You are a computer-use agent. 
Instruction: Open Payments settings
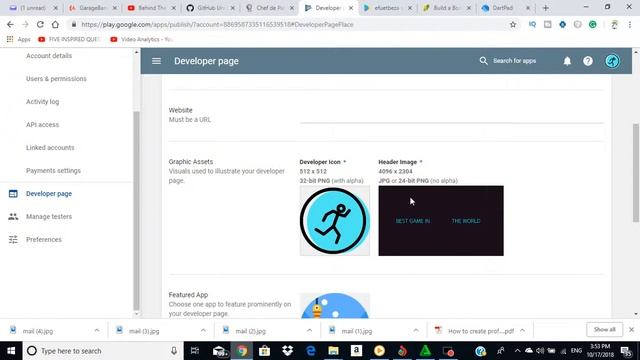click(x=53, y=171)
